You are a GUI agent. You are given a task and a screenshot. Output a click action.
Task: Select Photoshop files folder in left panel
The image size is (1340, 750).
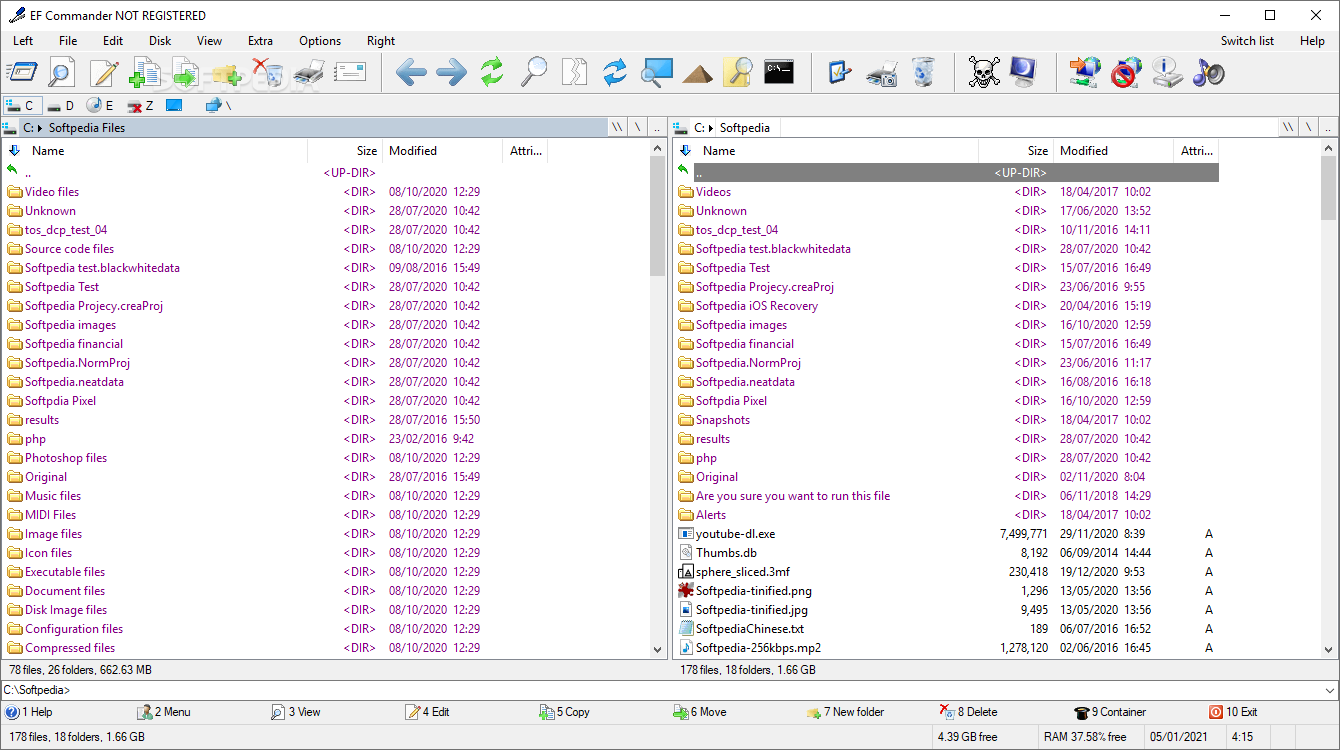(66, 458)
